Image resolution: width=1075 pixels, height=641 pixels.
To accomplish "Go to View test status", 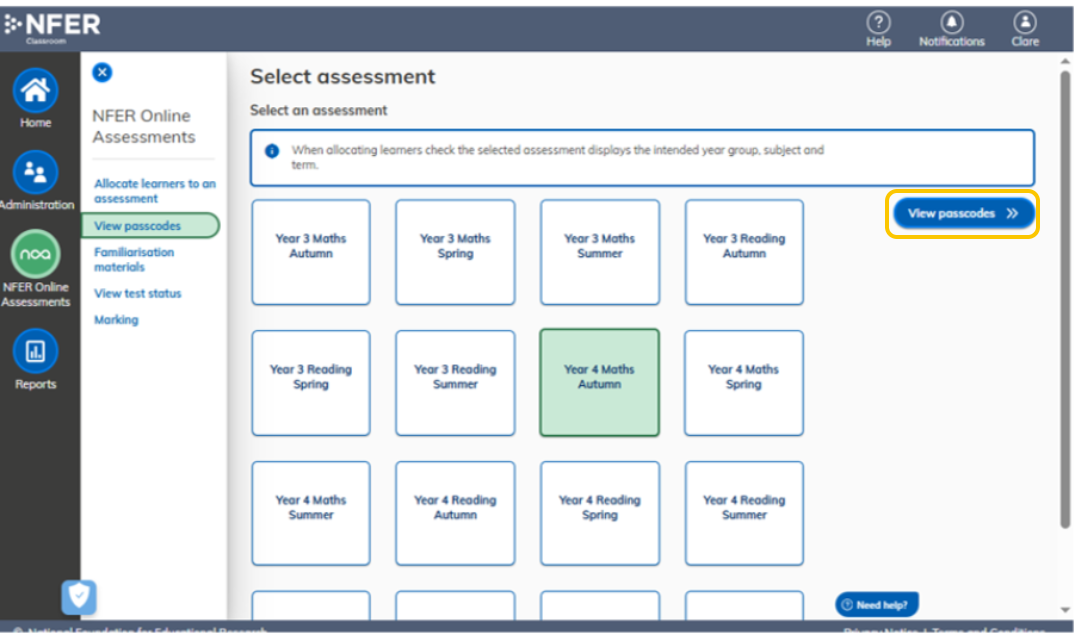I will [x=138, y=293].
